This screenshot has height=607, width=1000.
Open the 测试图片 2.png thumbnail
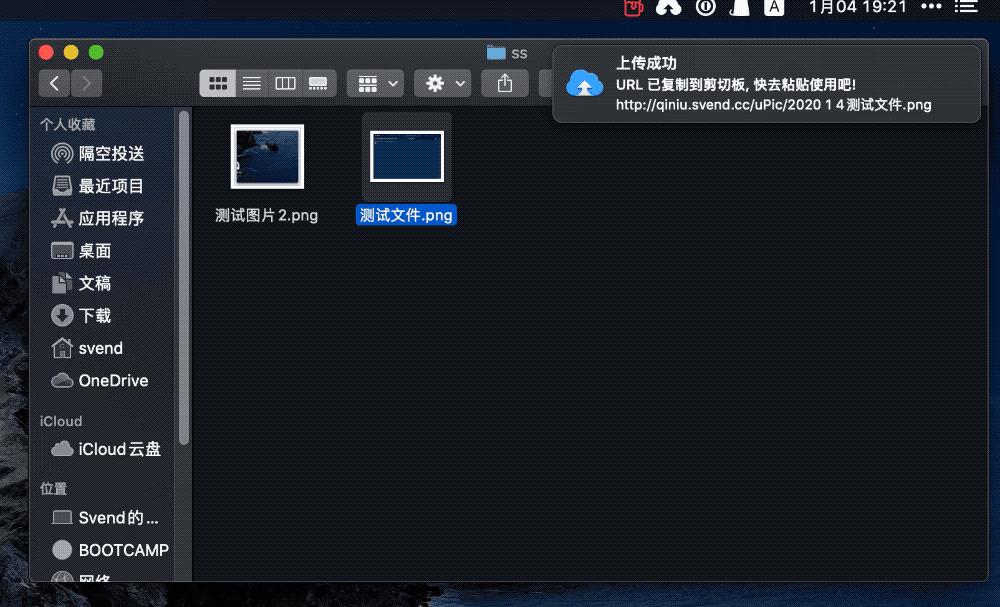pyautogui.click(x=267, y=156)
